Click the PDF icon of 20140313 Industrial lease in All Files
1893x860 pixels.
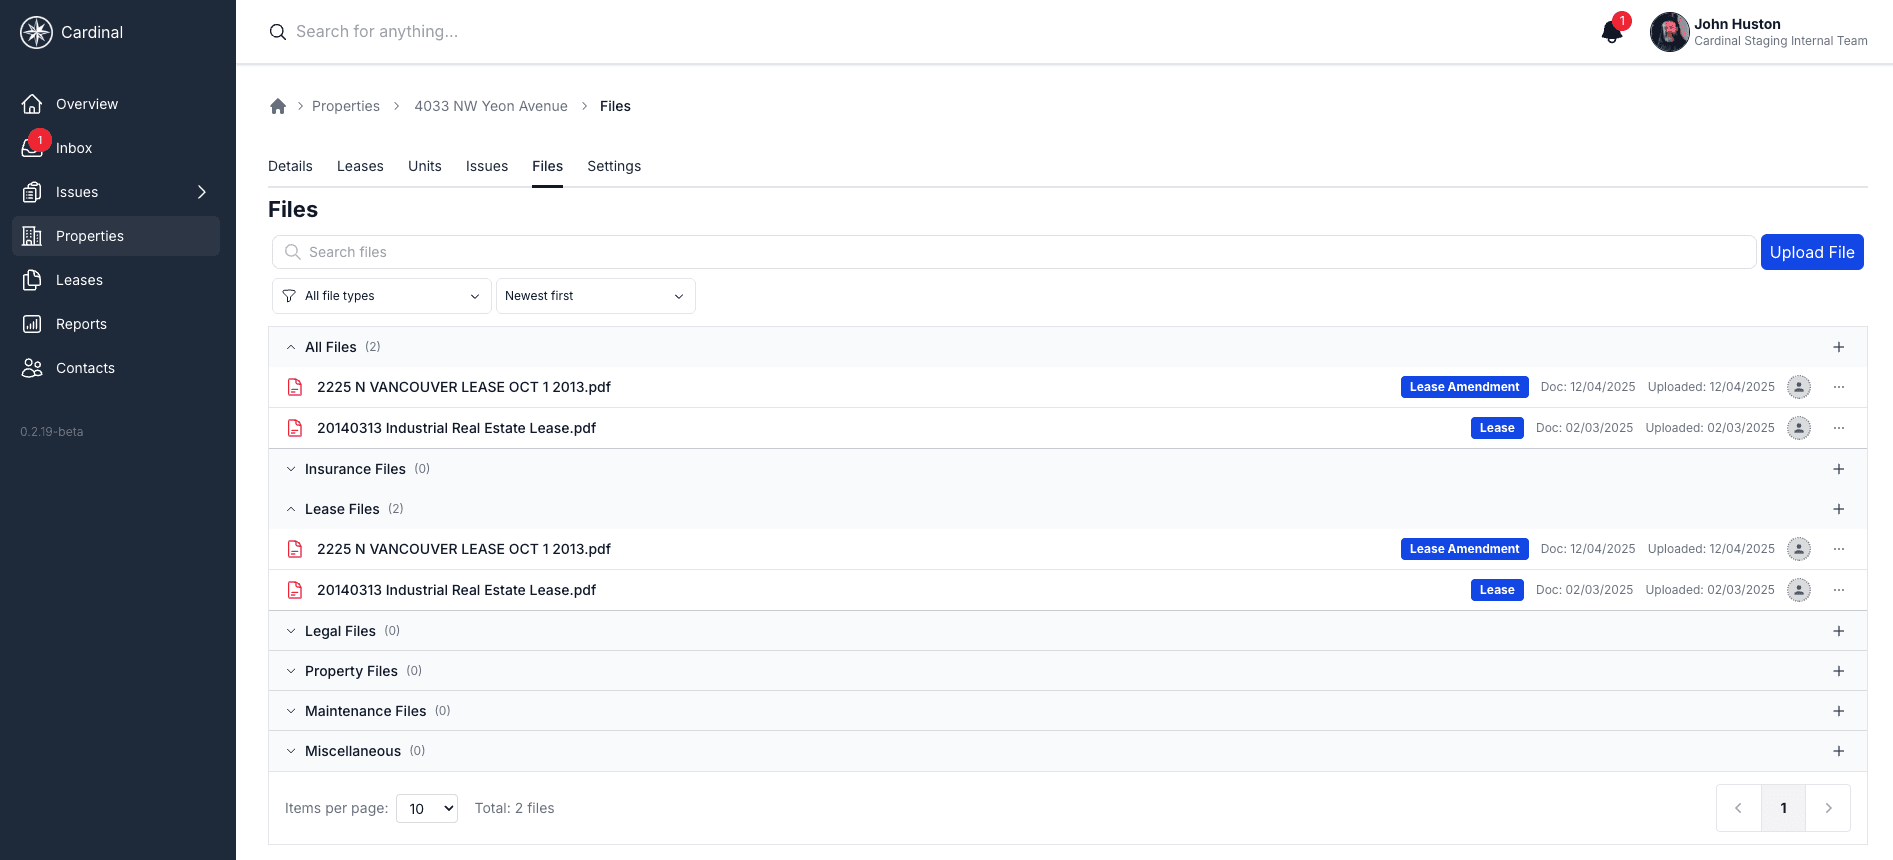[295, 428]
